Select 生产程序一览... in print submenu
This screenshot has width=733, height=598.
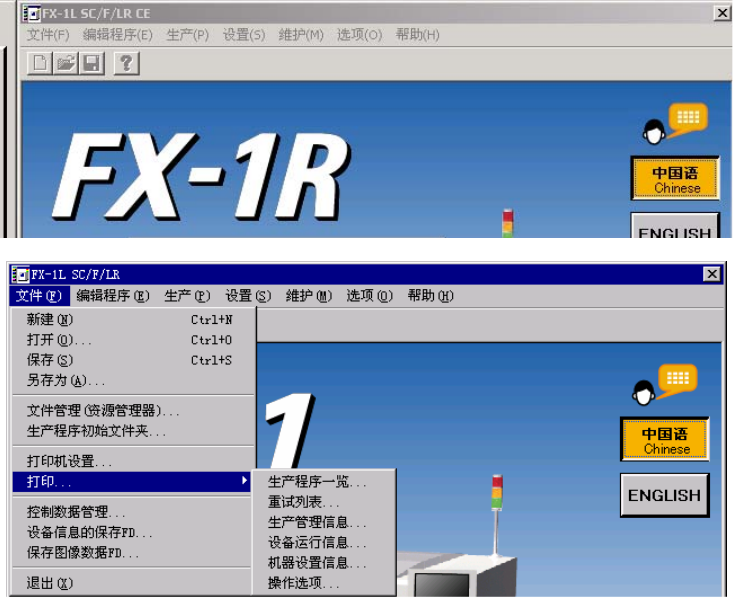[x=324, y=482]
